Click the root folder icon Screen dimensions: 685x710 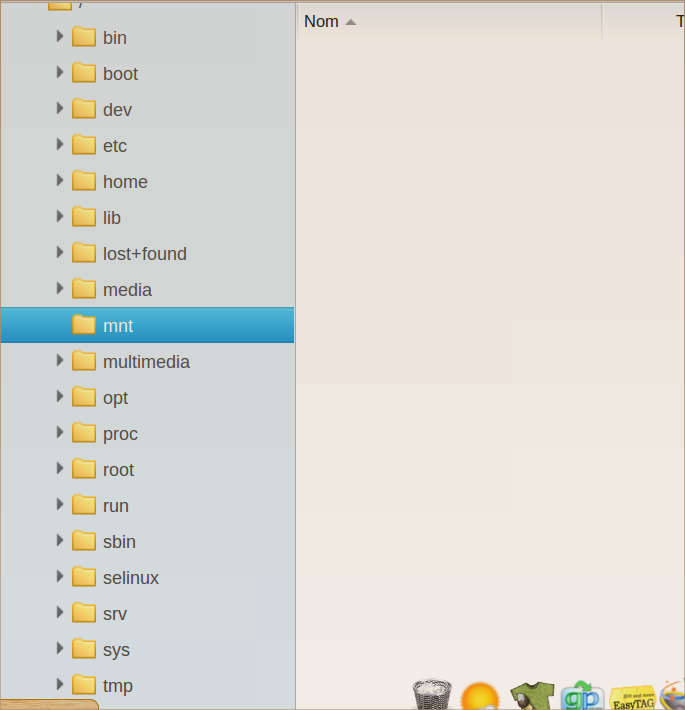[x=84, y=469]
